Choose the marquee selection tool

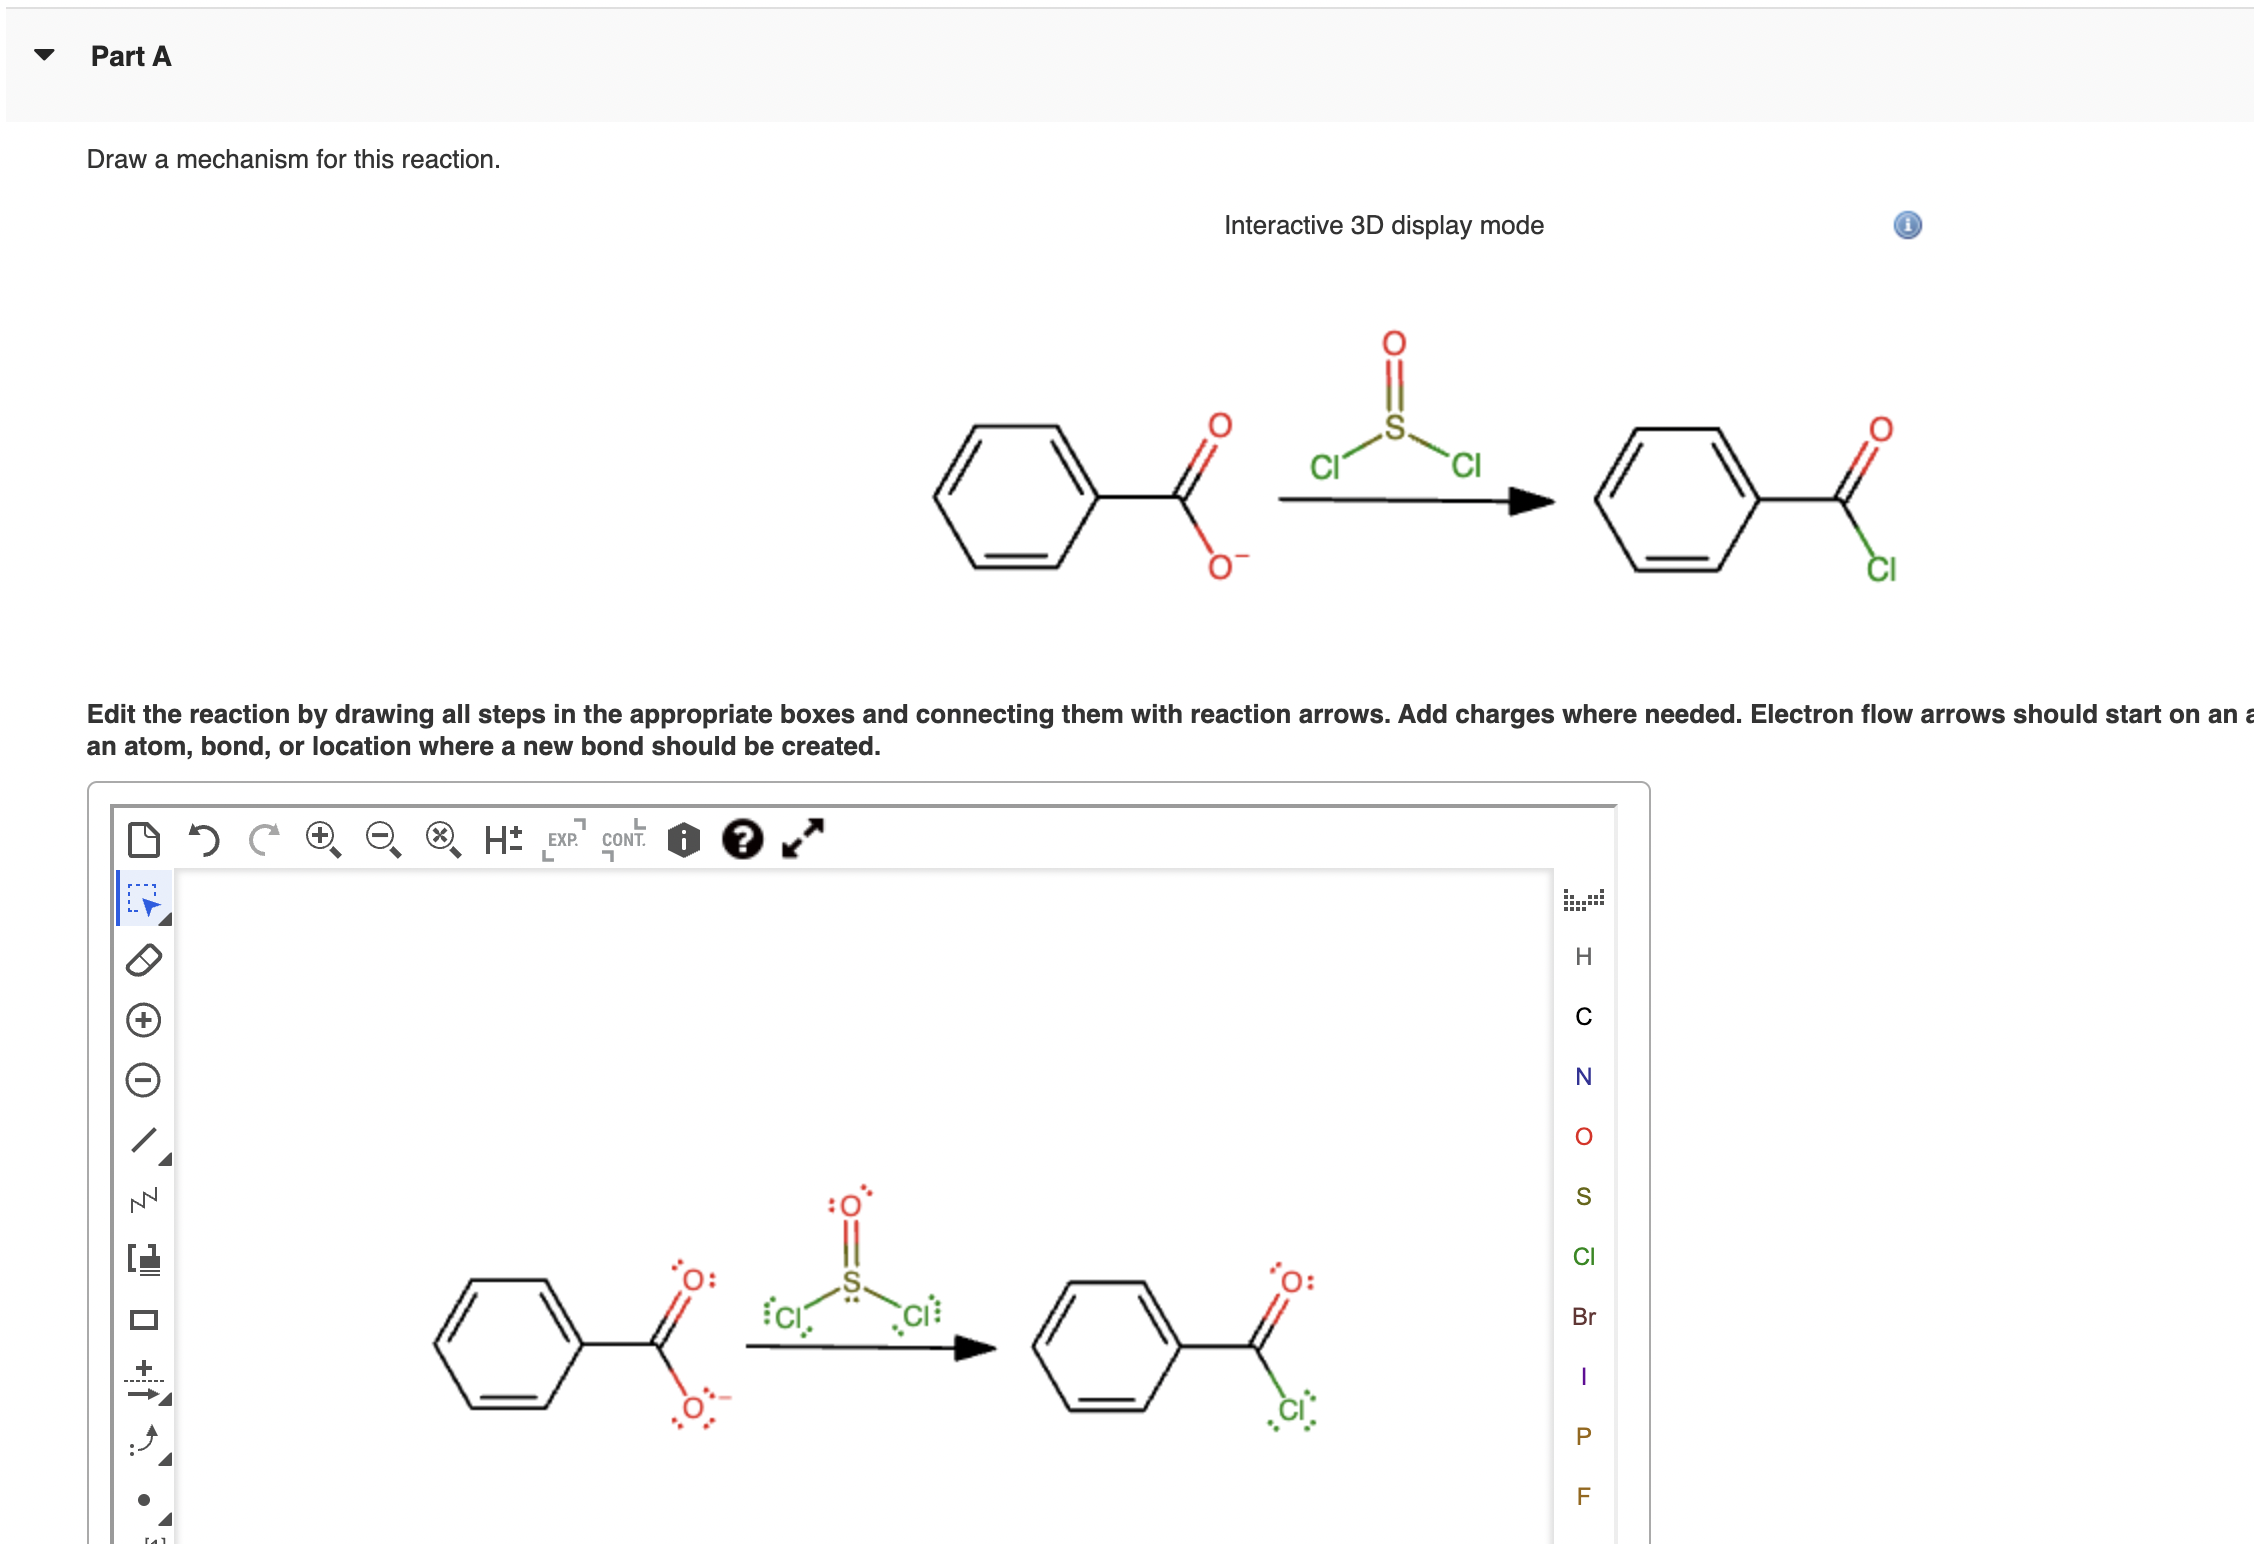(144, 899)
